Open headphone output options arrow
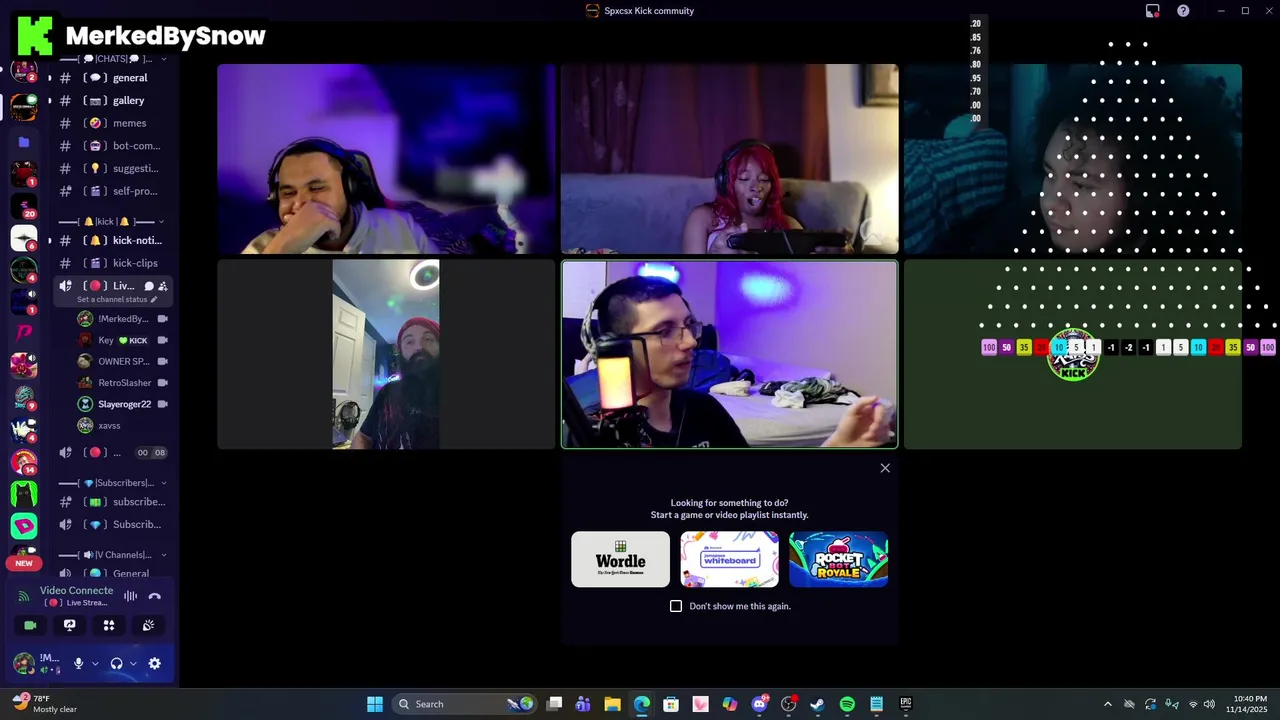1280x720 pixels. click(133, 663)
